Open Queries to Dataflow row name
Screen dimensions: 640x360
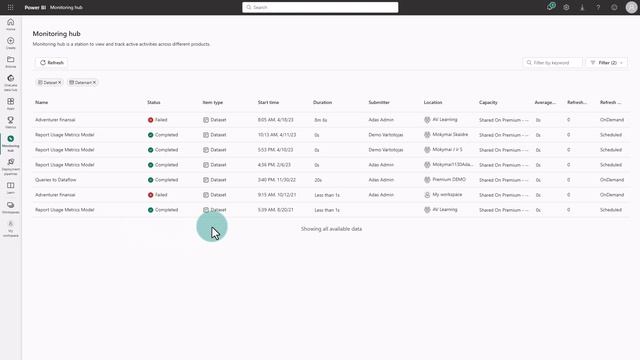click(56, 180)
